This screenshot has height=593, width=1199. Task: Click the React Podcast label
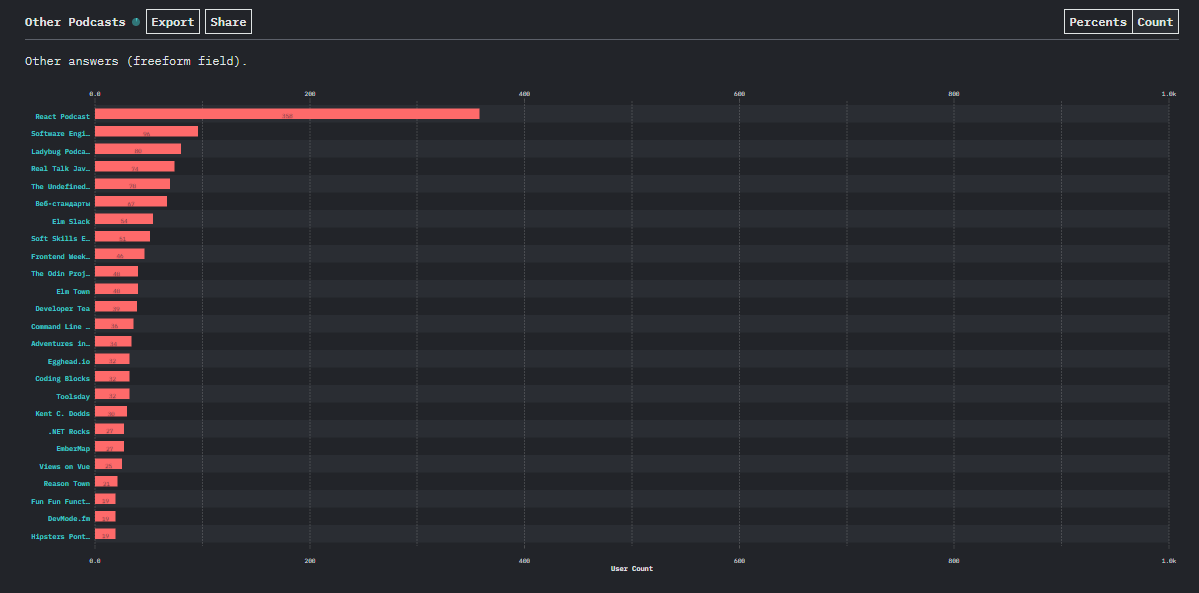[63, 116]
